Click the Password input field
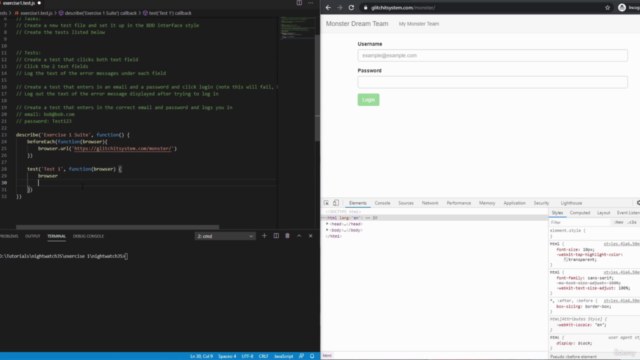 pyautogui.click(x=492, y=82)
